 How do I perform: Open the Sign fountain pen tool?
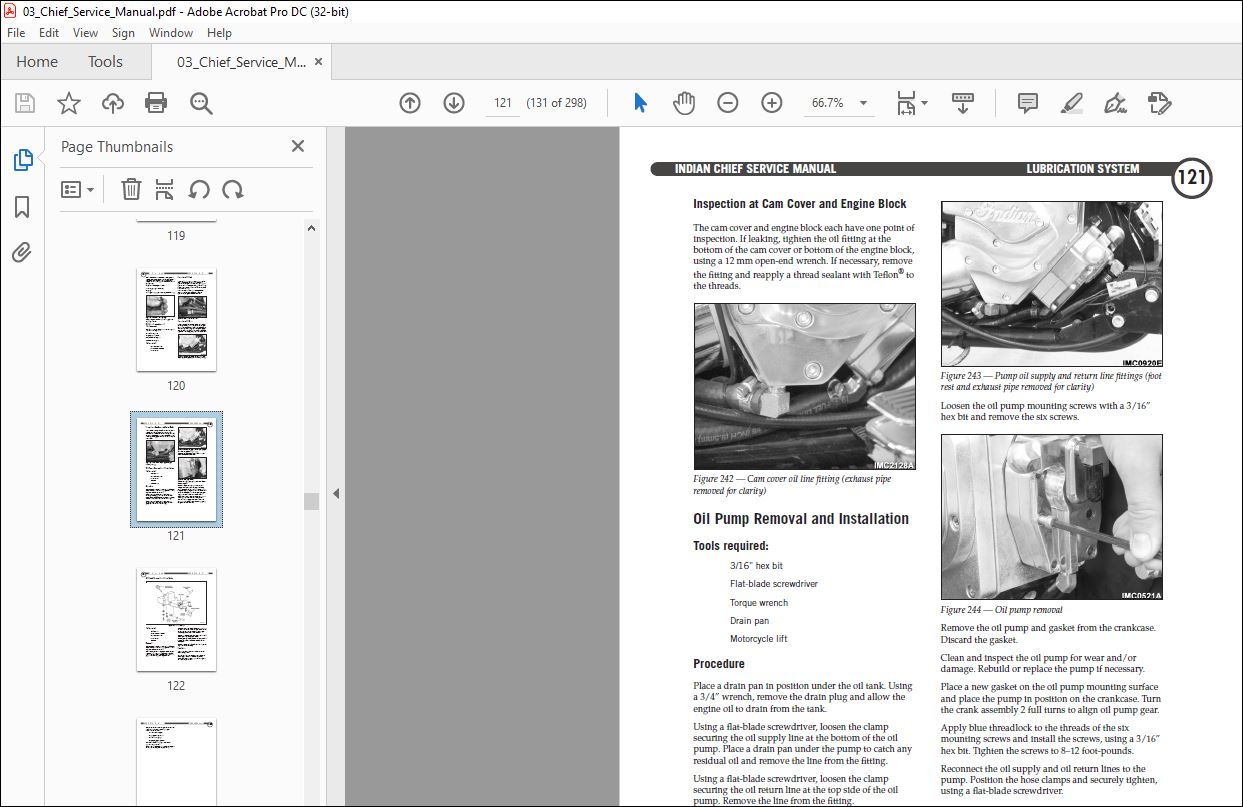1115,103
